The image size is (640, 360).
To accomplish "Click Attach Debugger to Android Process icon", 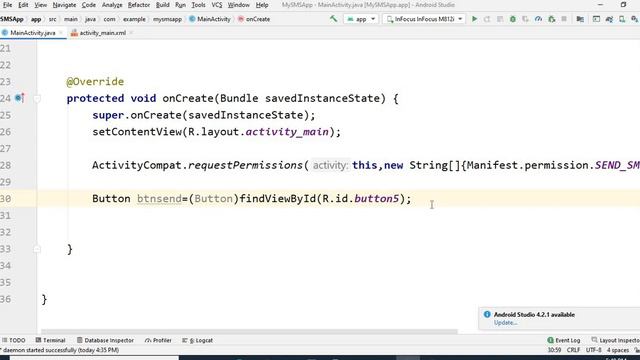I will (x=551, y=19).
